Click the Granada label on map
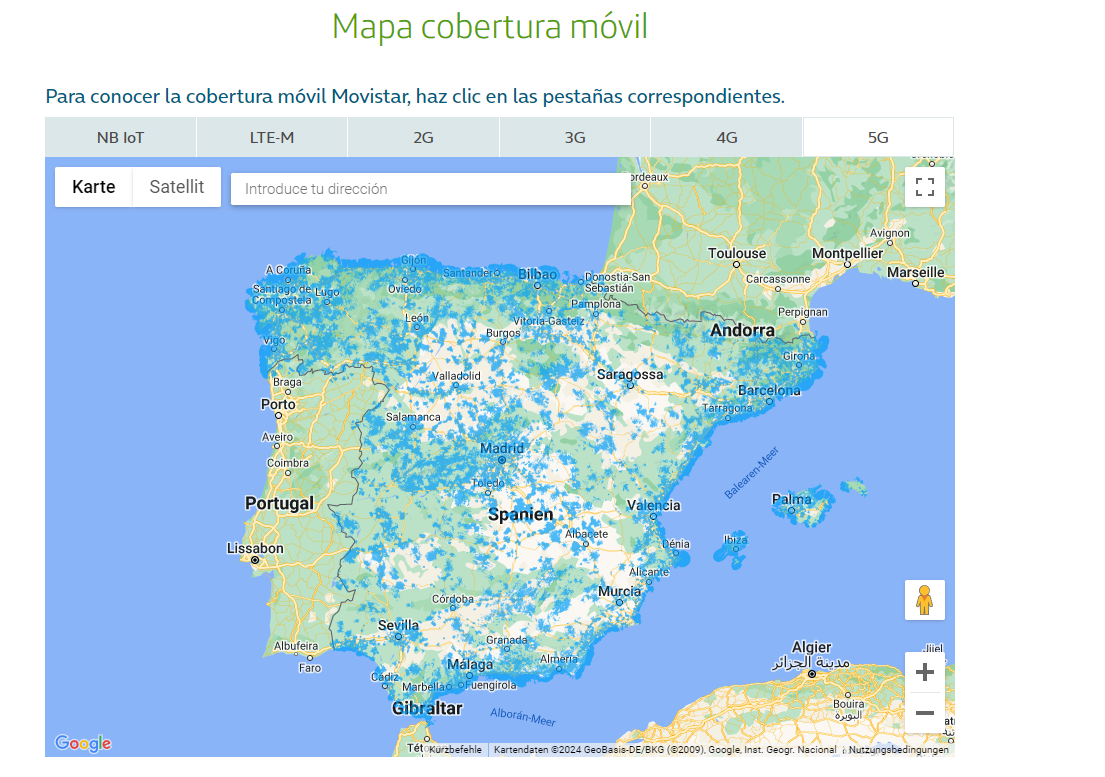 (507, 640)
